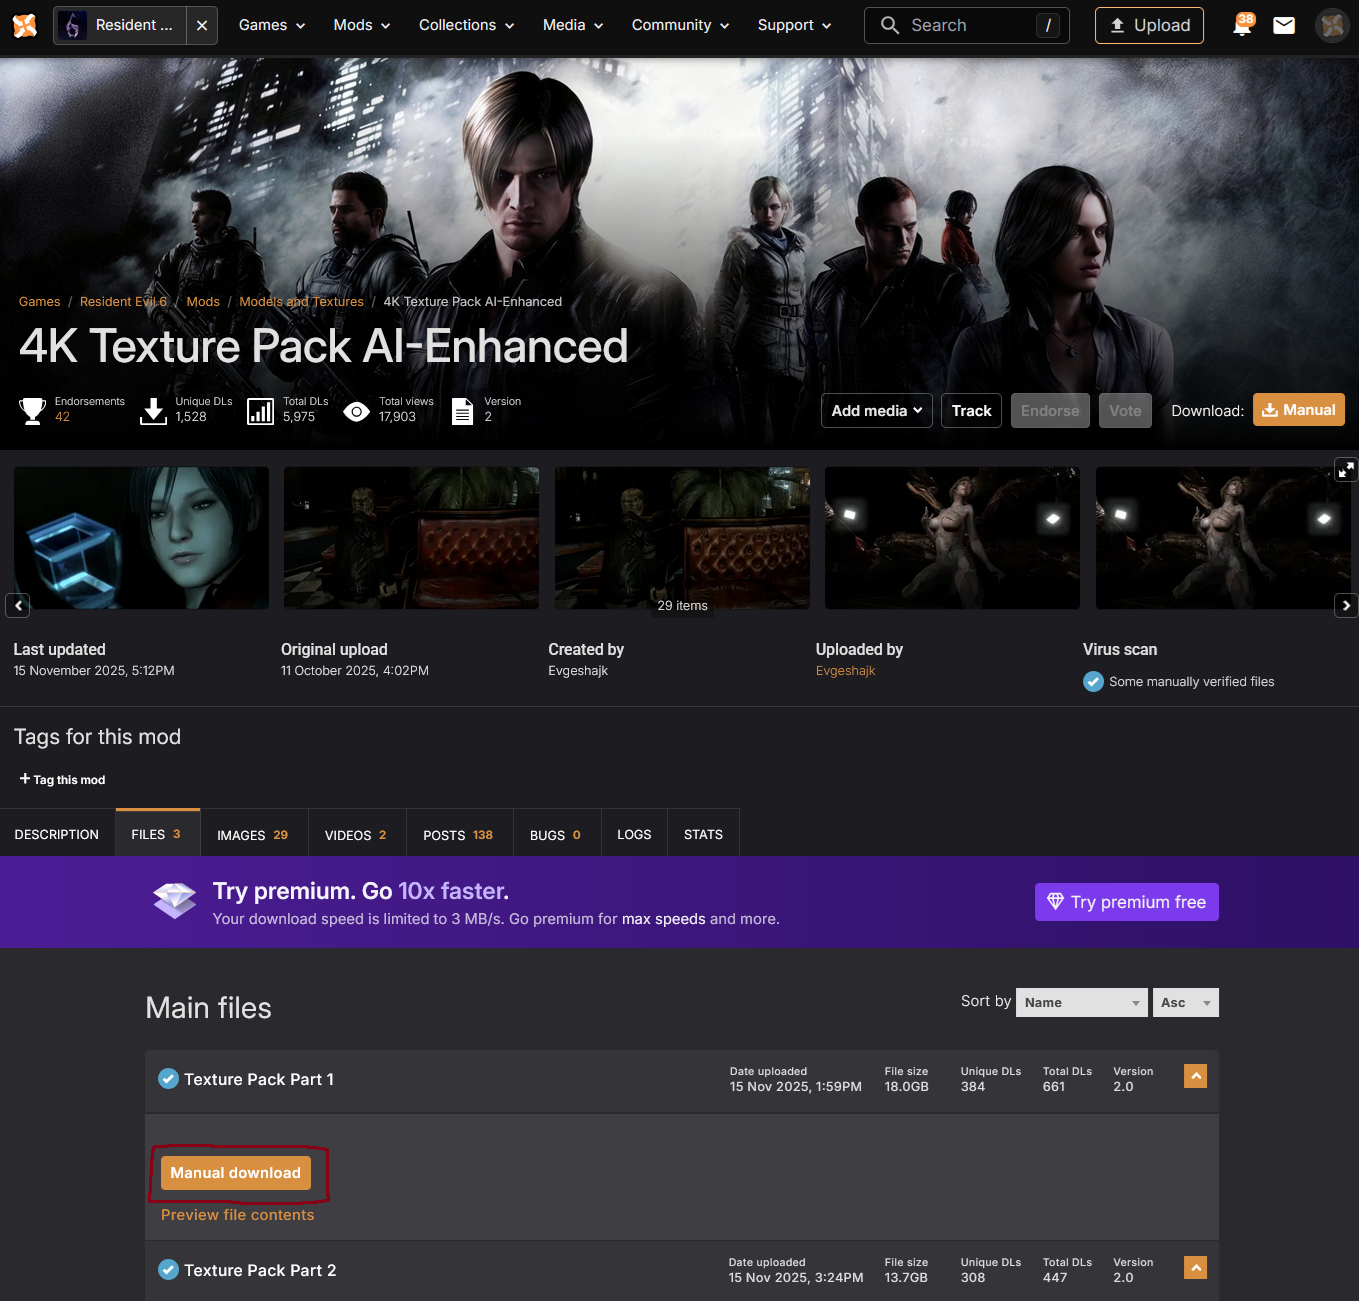
Task: Open the Nexus Mods home logo
Action: 25,25
